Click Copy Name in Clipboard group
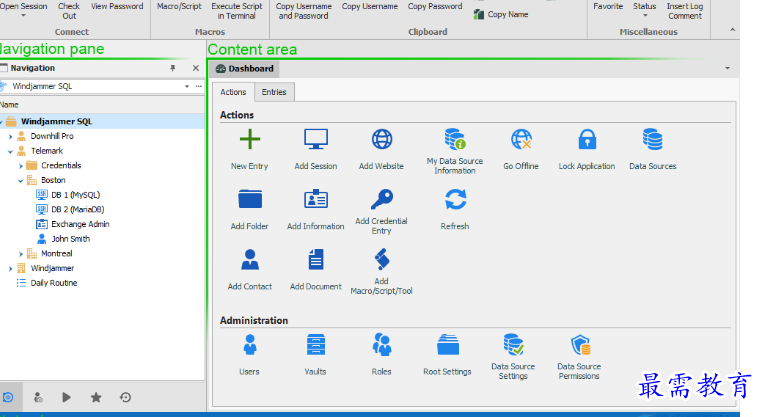This screenshot has width=760, height=417. pyautogui.click(x=501, y=15)
